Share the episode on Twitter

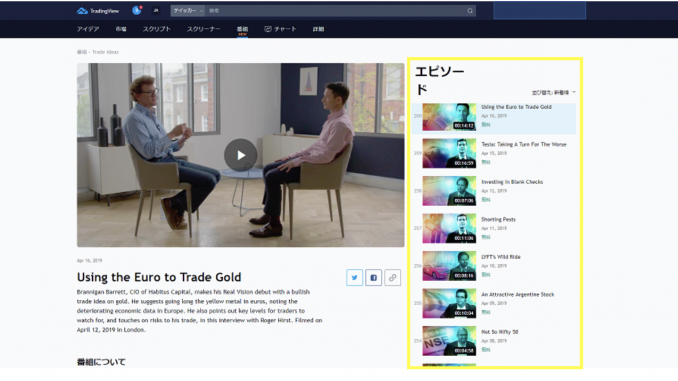[355, 278]
